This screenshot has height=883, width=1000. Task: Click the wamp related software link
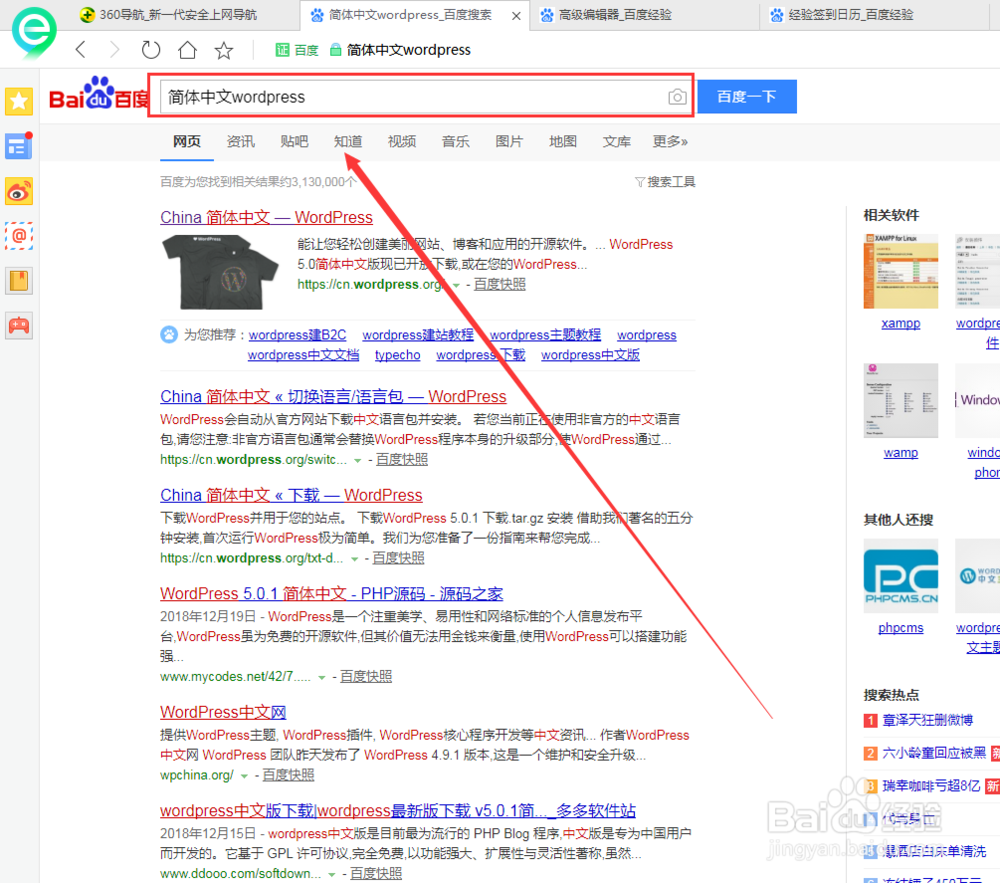coord(901,453)
